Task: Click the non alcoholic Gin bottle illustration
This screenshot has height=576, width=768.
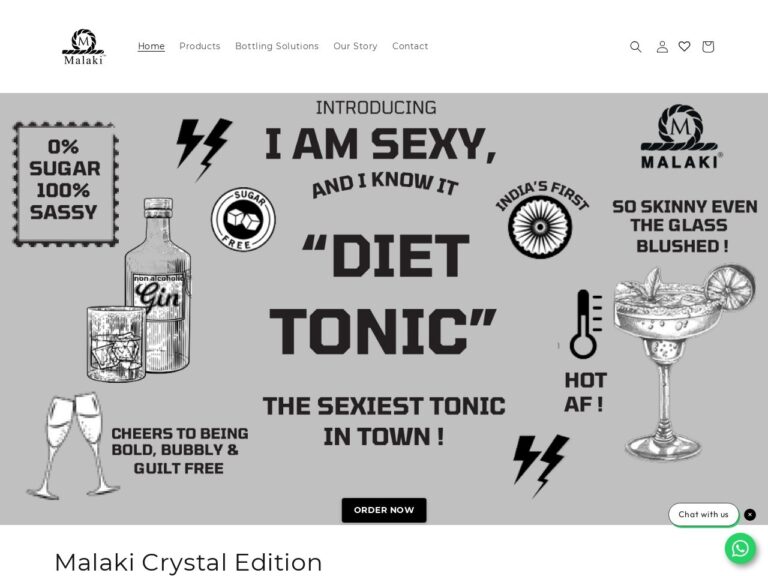Action: tap(158, 285)
